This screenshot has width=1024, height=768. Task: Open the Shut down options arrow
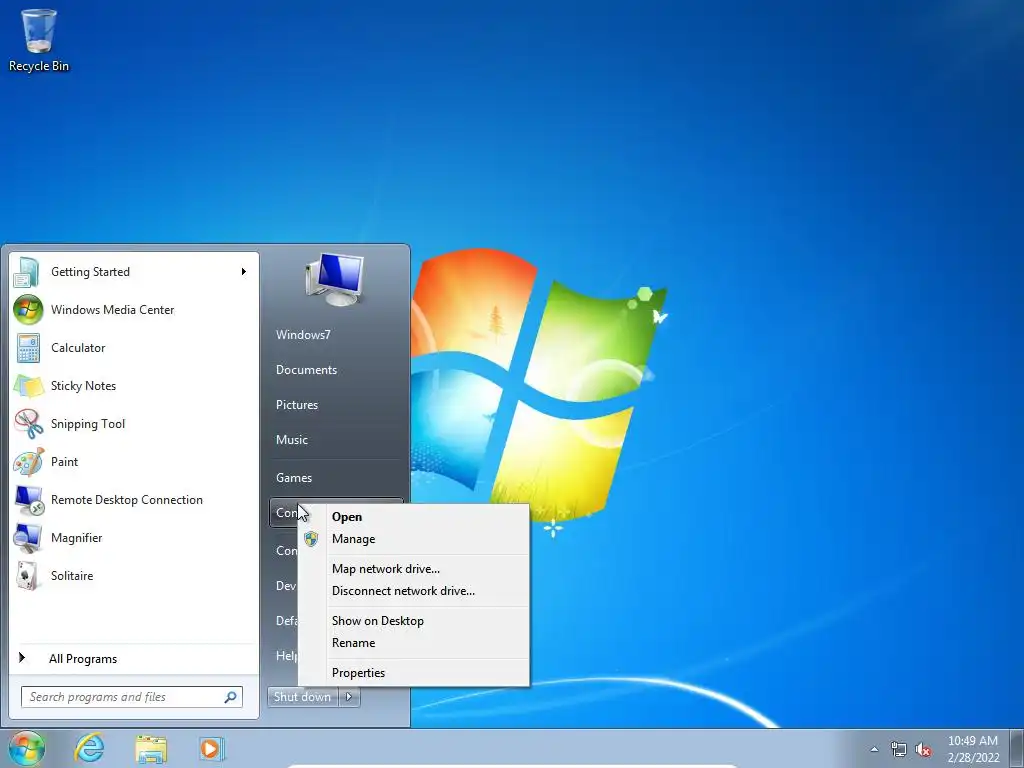tap(349, 697)
